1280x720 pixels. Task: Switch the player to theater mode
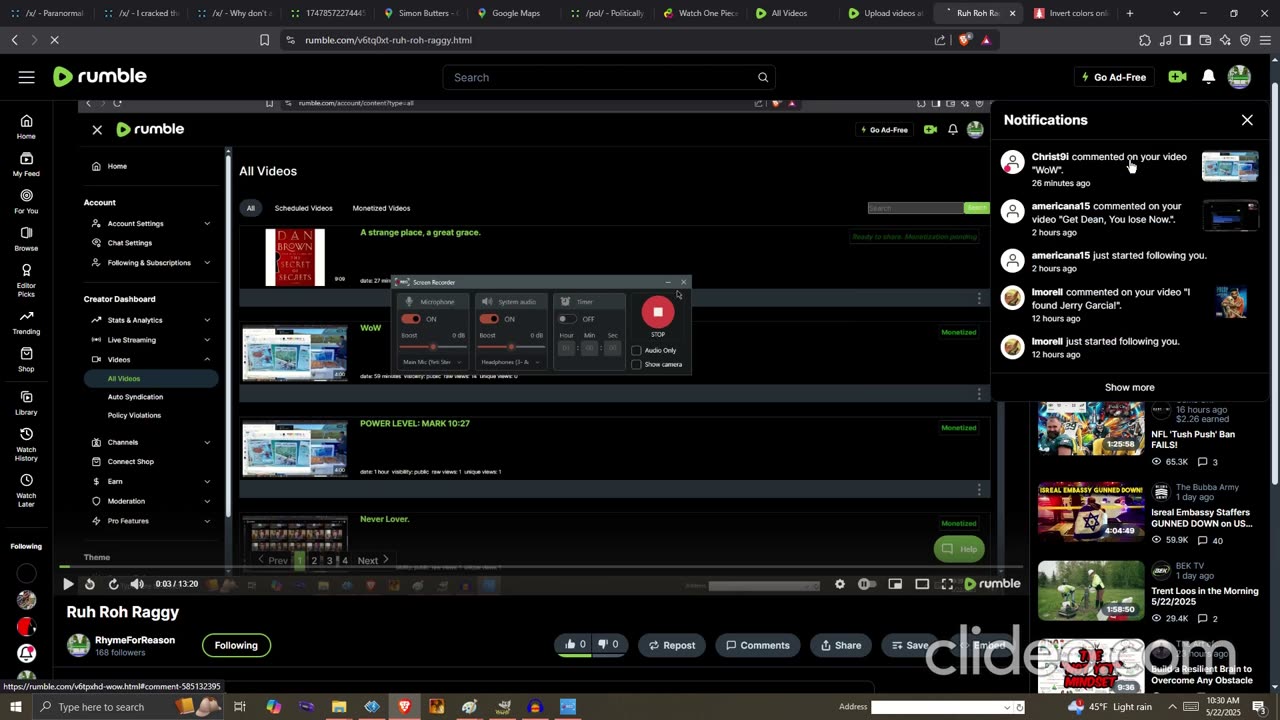[x=922, y=584]
